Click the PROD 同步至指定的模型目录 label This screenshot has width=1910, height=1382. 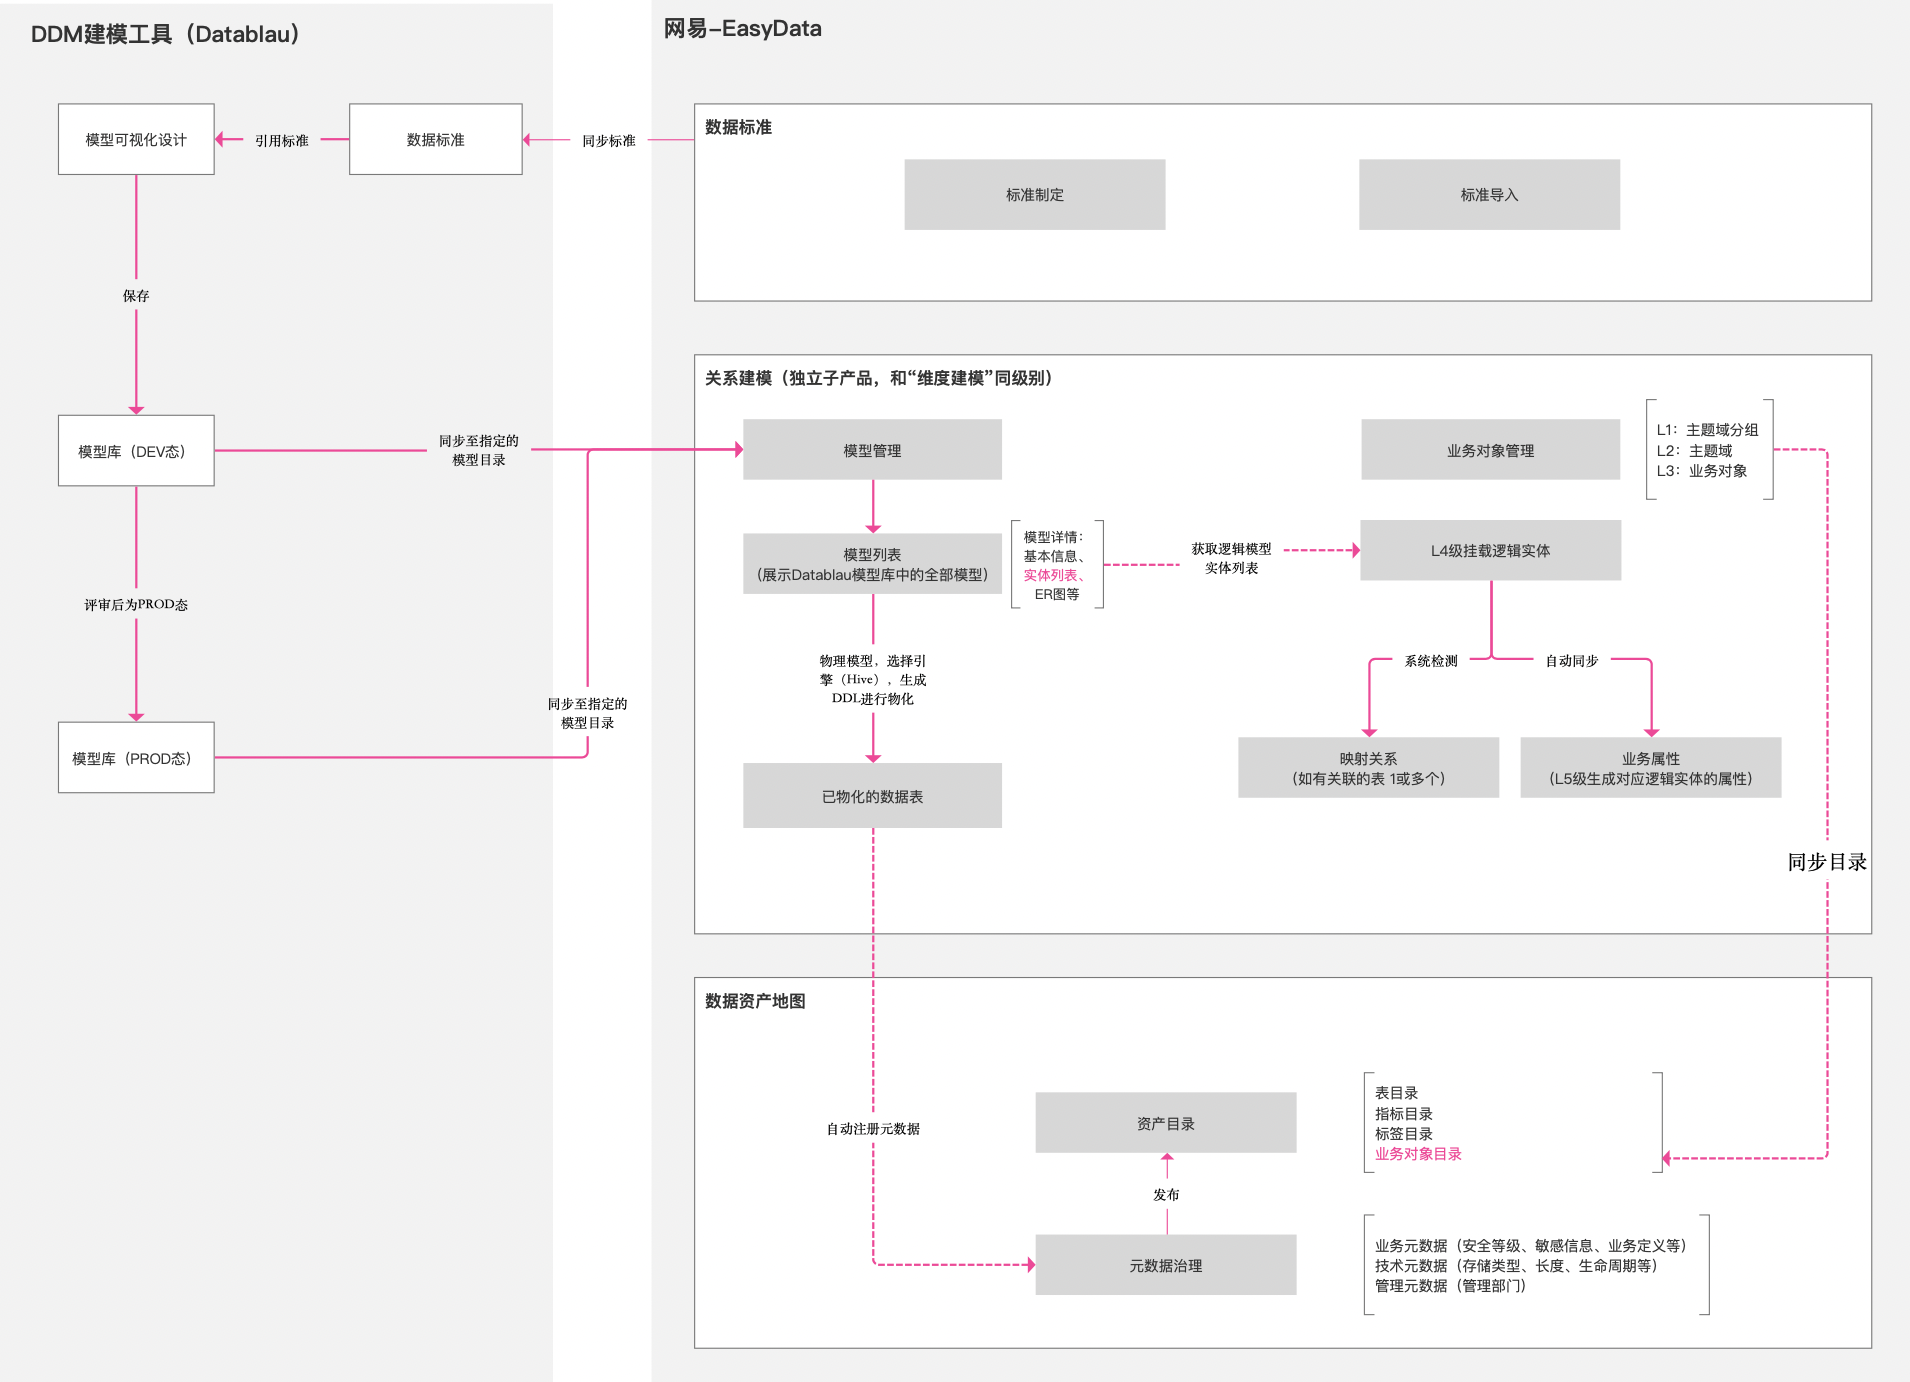coord(587,713)
